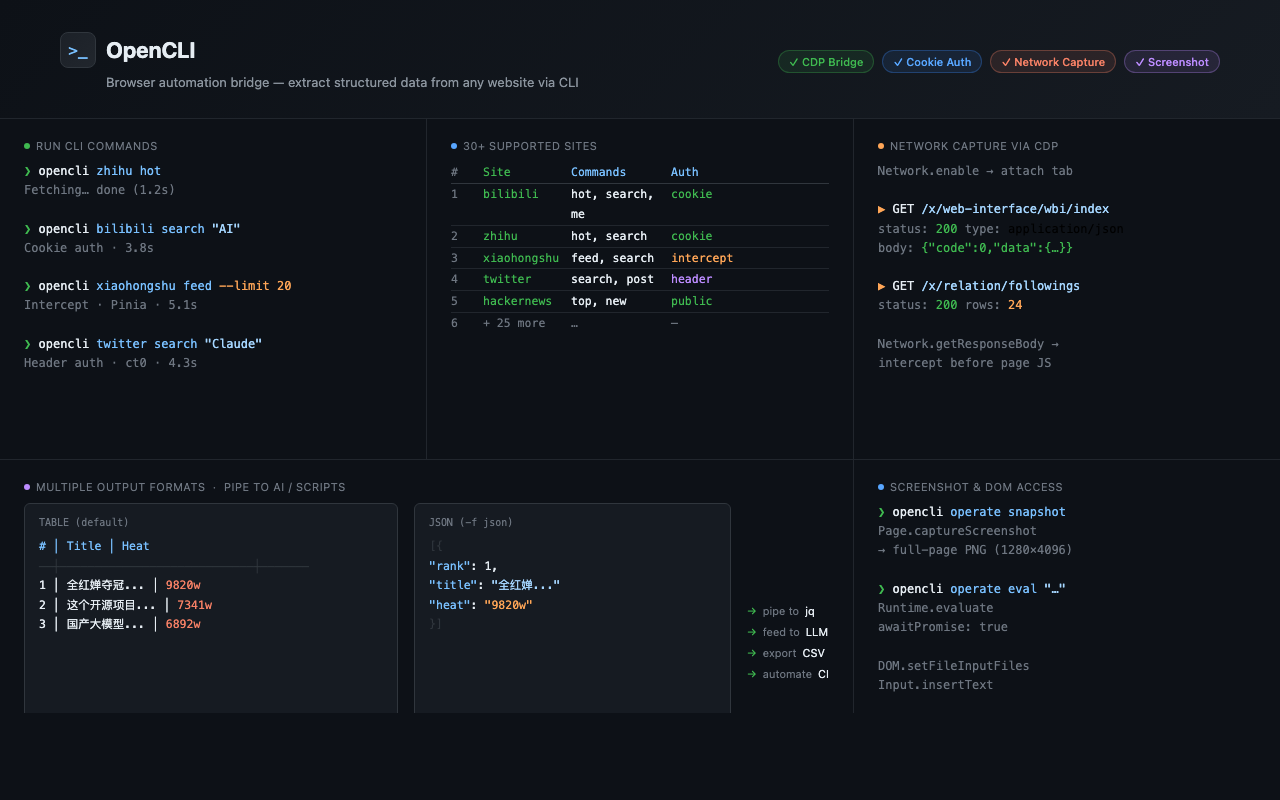Click the bilibili site cell
Viewport: 1280px width, 800px height.
[x=511, y=194]
